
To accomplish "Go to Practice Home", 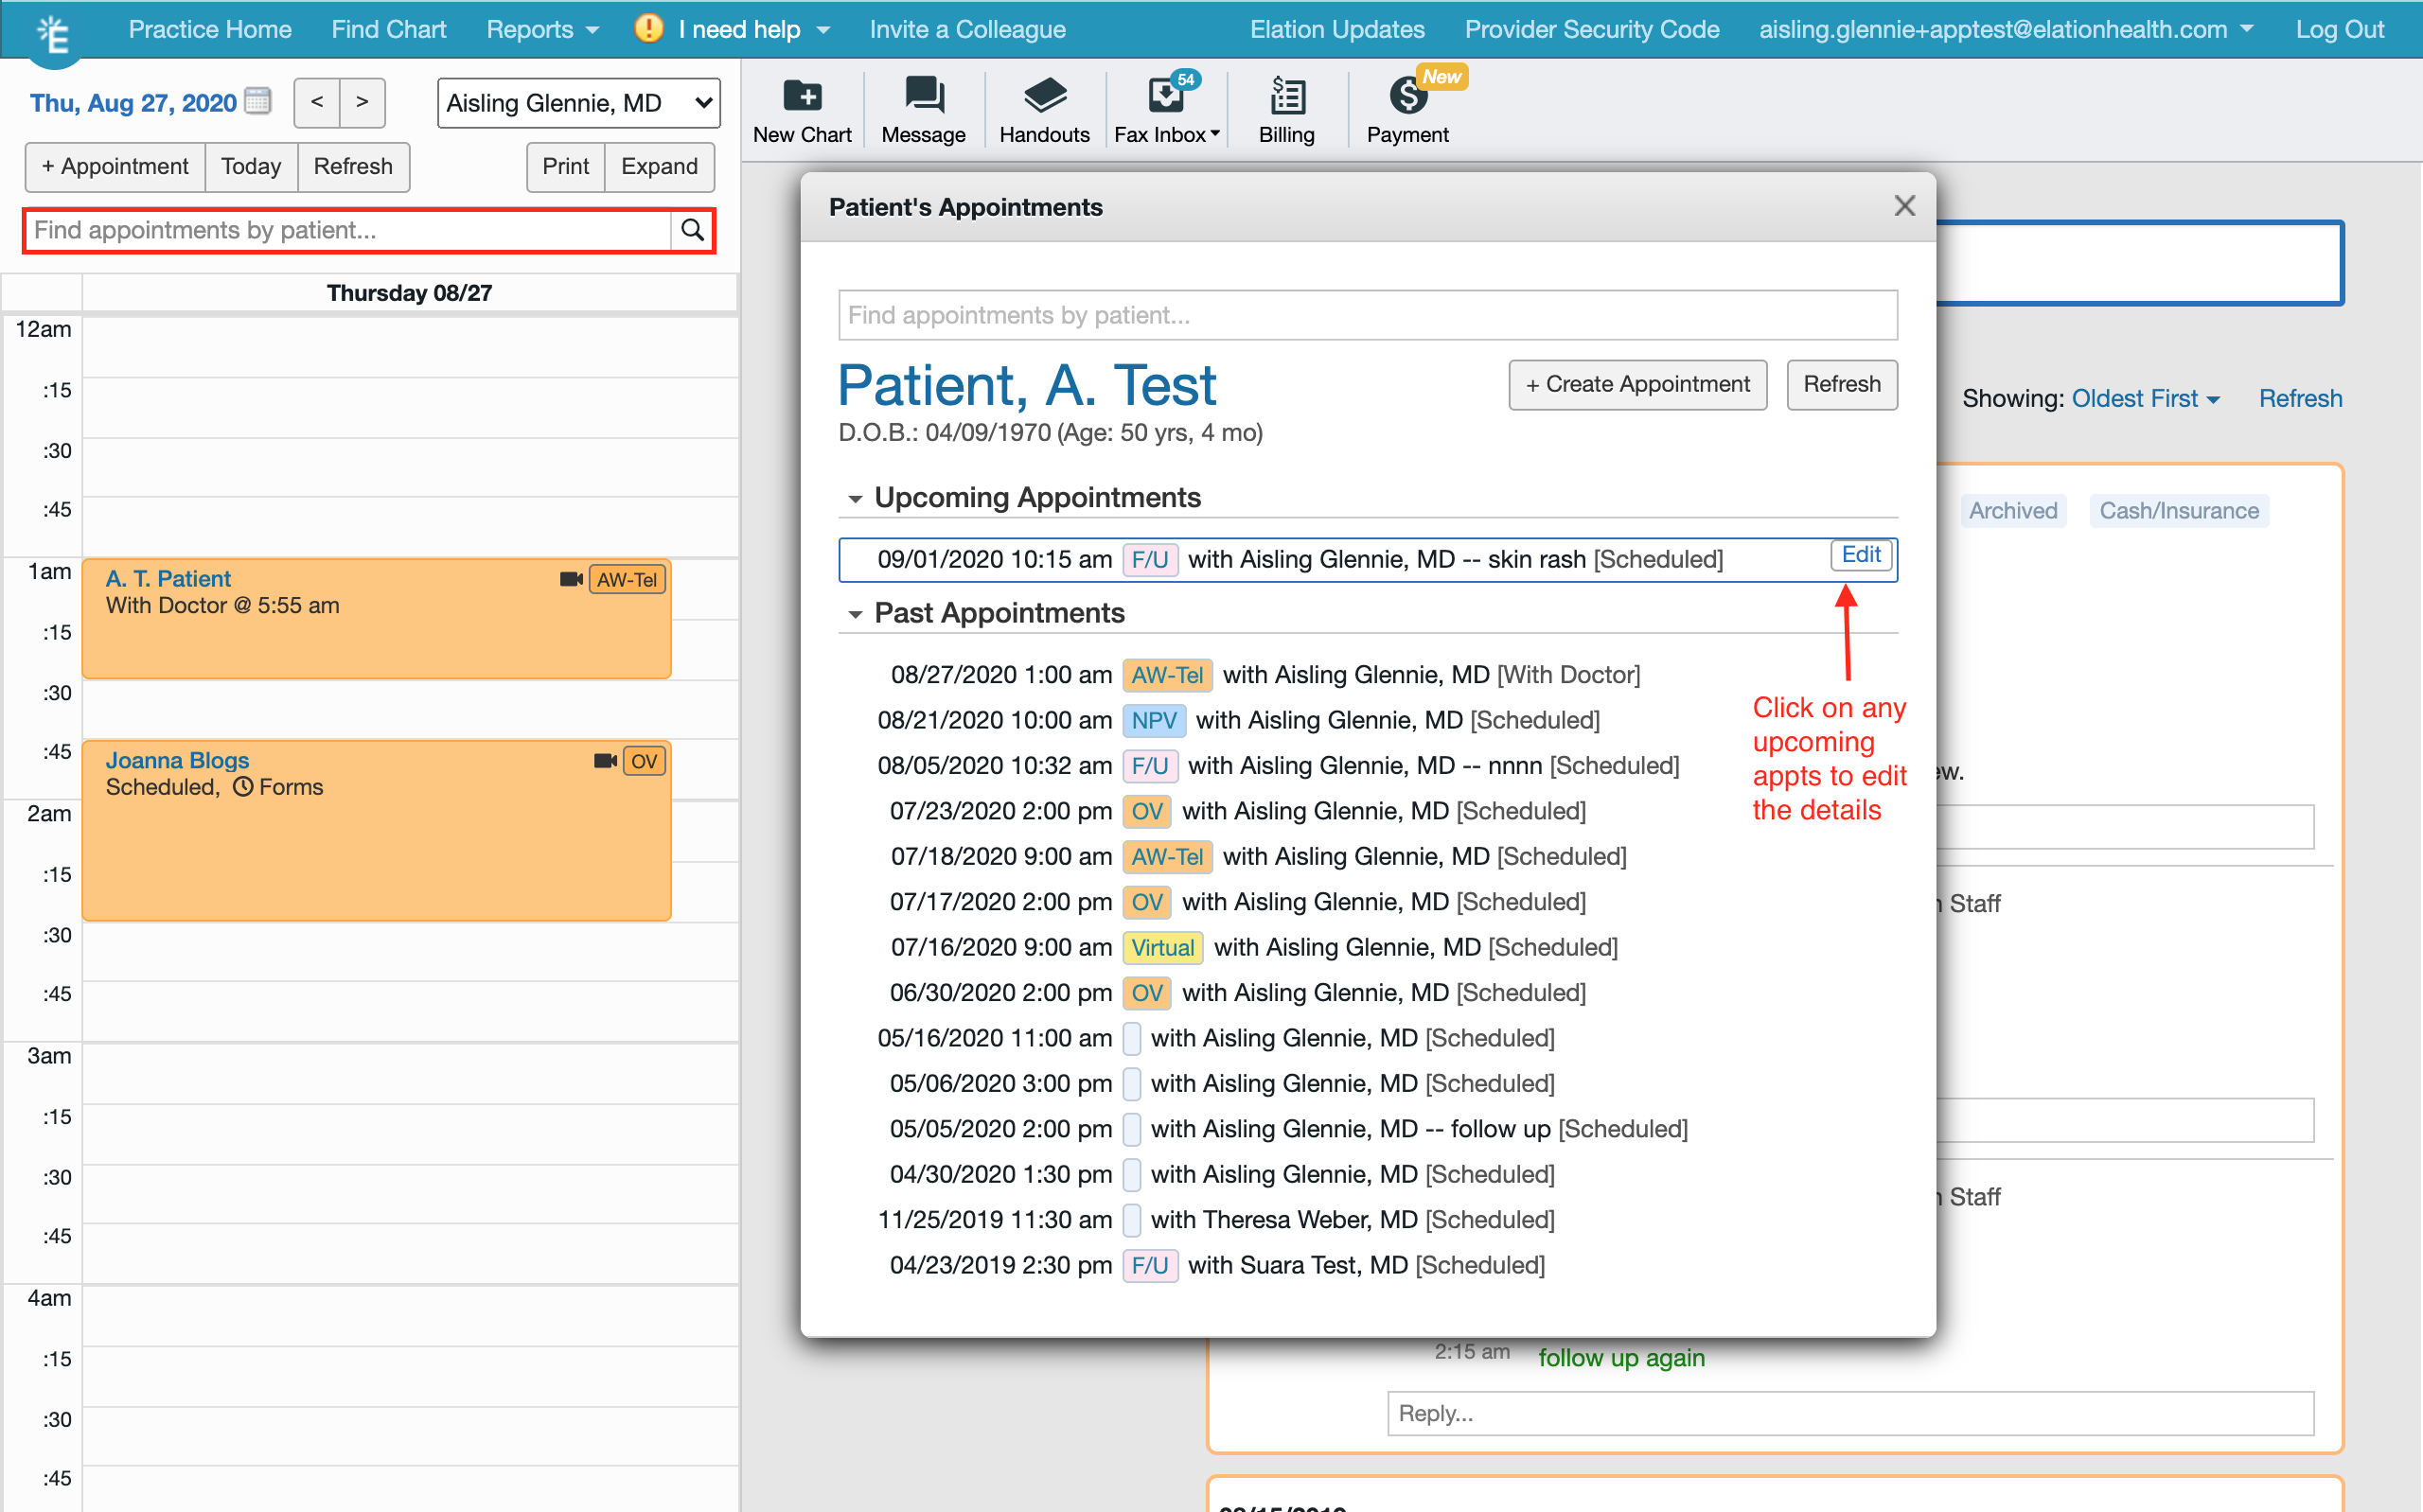I will tap(210, 30).
